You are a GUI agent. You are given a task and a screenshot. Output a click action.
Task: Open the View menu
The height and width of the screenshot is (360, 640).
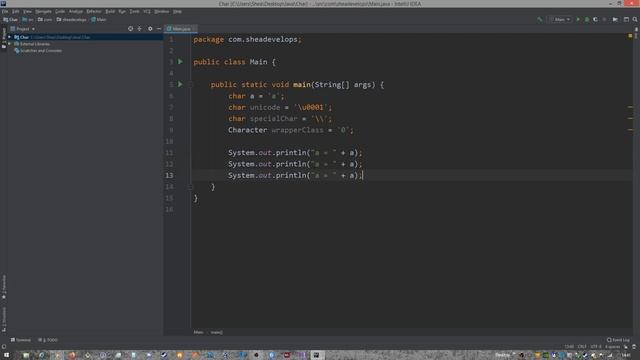tap(27, 11)
